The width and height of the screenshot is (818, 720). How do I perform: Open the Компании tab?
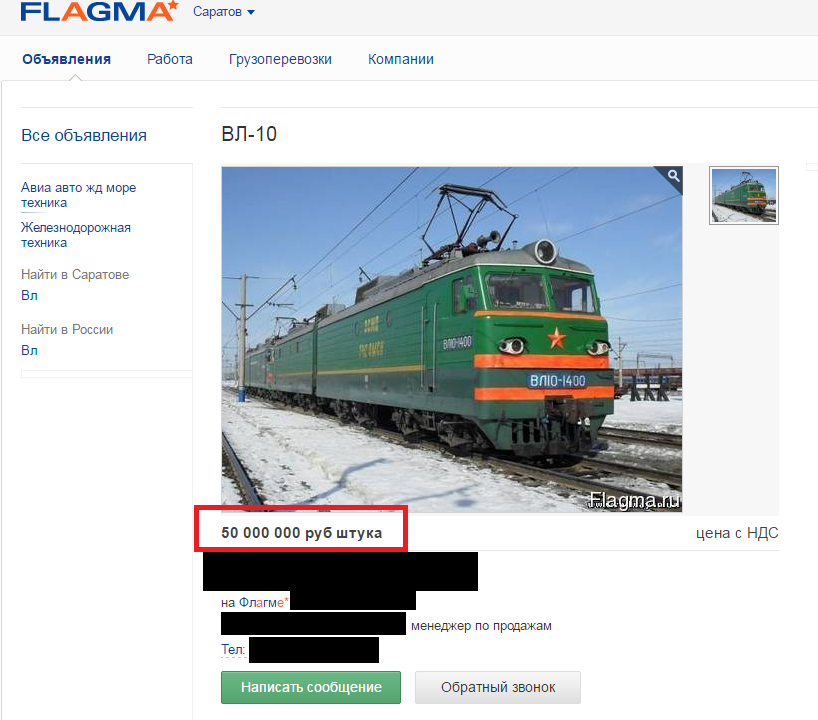point(401,59)
